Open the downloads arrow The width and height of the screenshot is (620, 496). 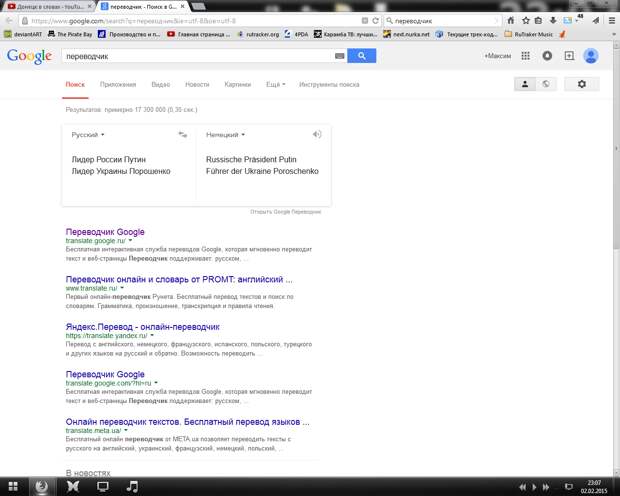(553, 21)
